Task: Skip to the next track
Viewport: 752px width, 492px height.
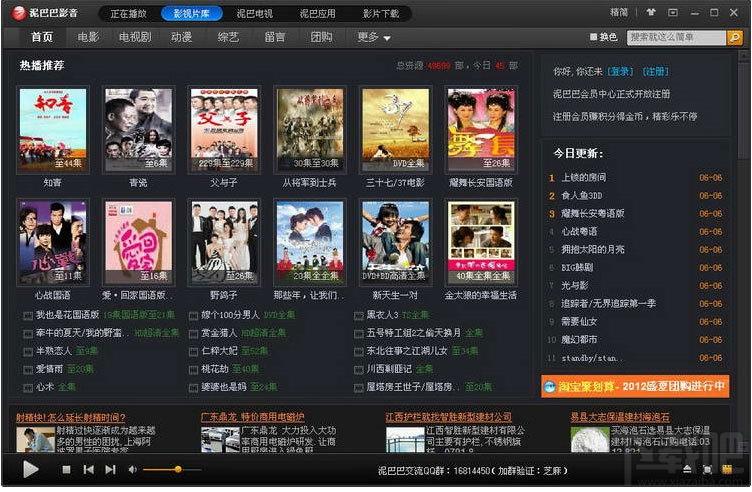Action: point(110,469)
